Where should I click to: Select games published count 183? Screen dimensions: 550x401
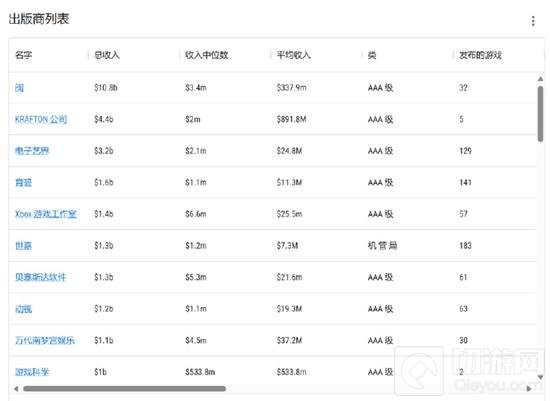pyautogui.click(x=465, y=246)
